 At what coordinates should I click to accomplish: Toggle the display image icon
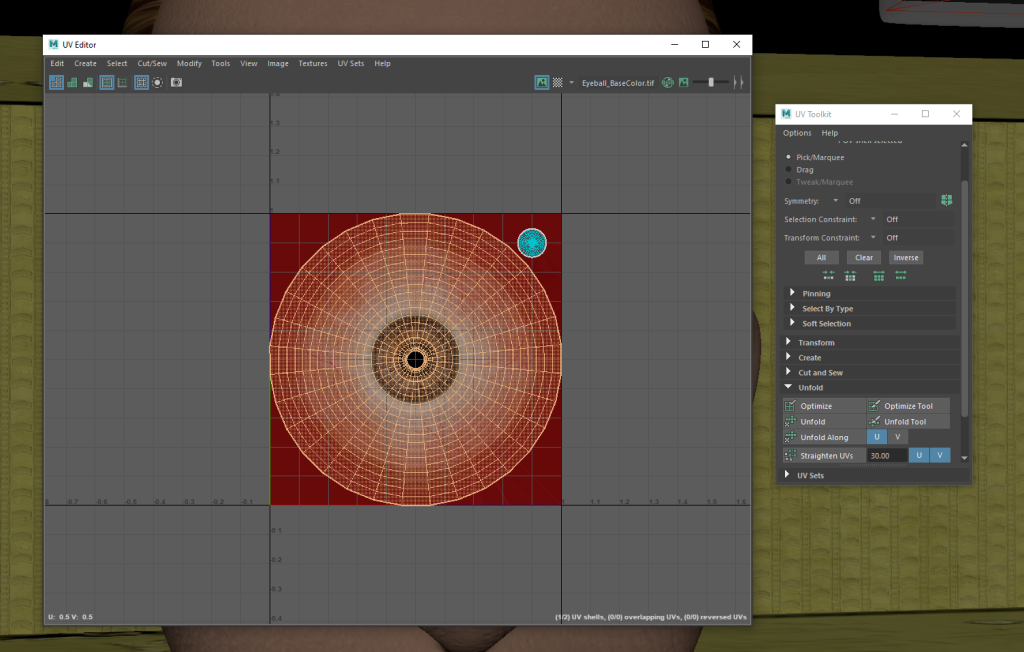point(541,82)
